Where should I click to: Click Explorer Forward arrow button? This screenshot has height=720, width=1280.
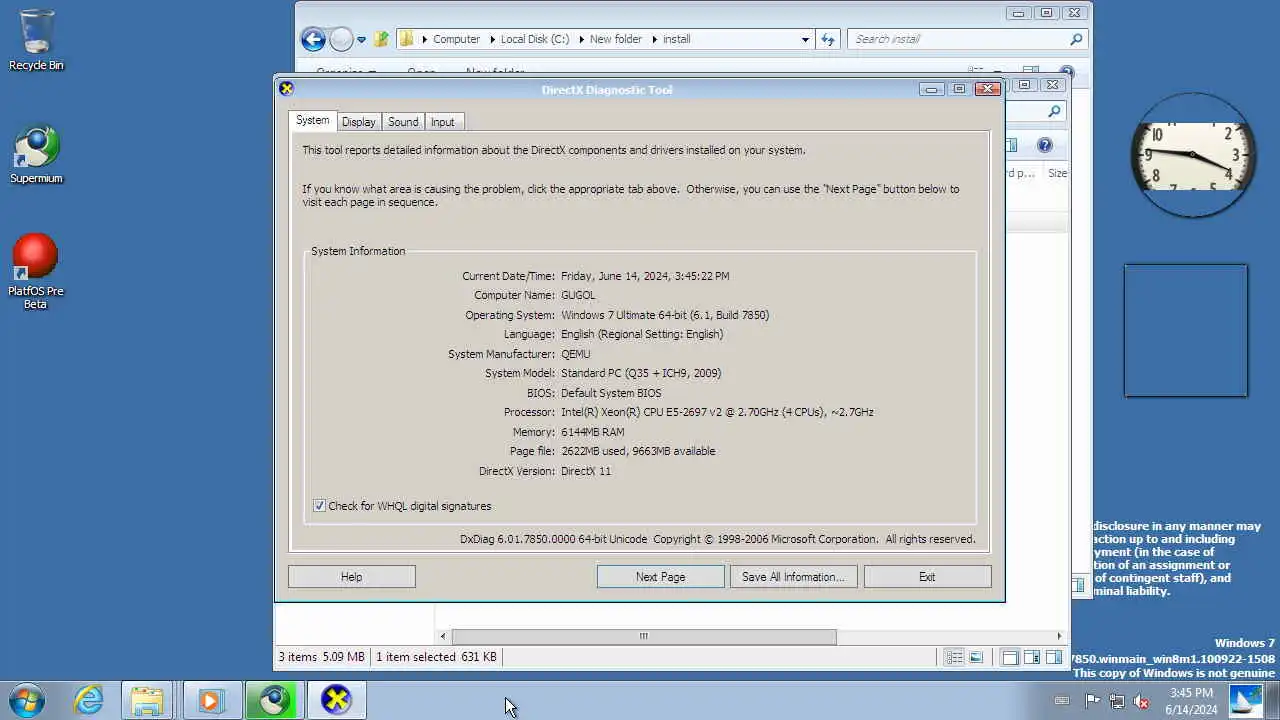click(341, 39)
